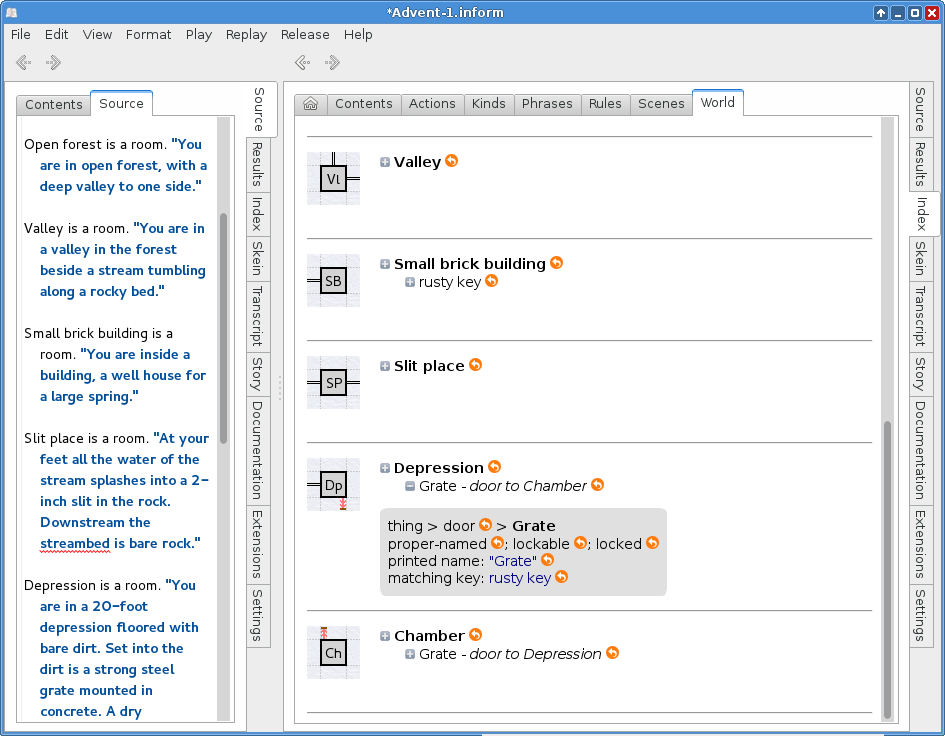Jump to source for Grate door to Depression
This screenshot has height=736, width=945.
click(x=612, y=653)
